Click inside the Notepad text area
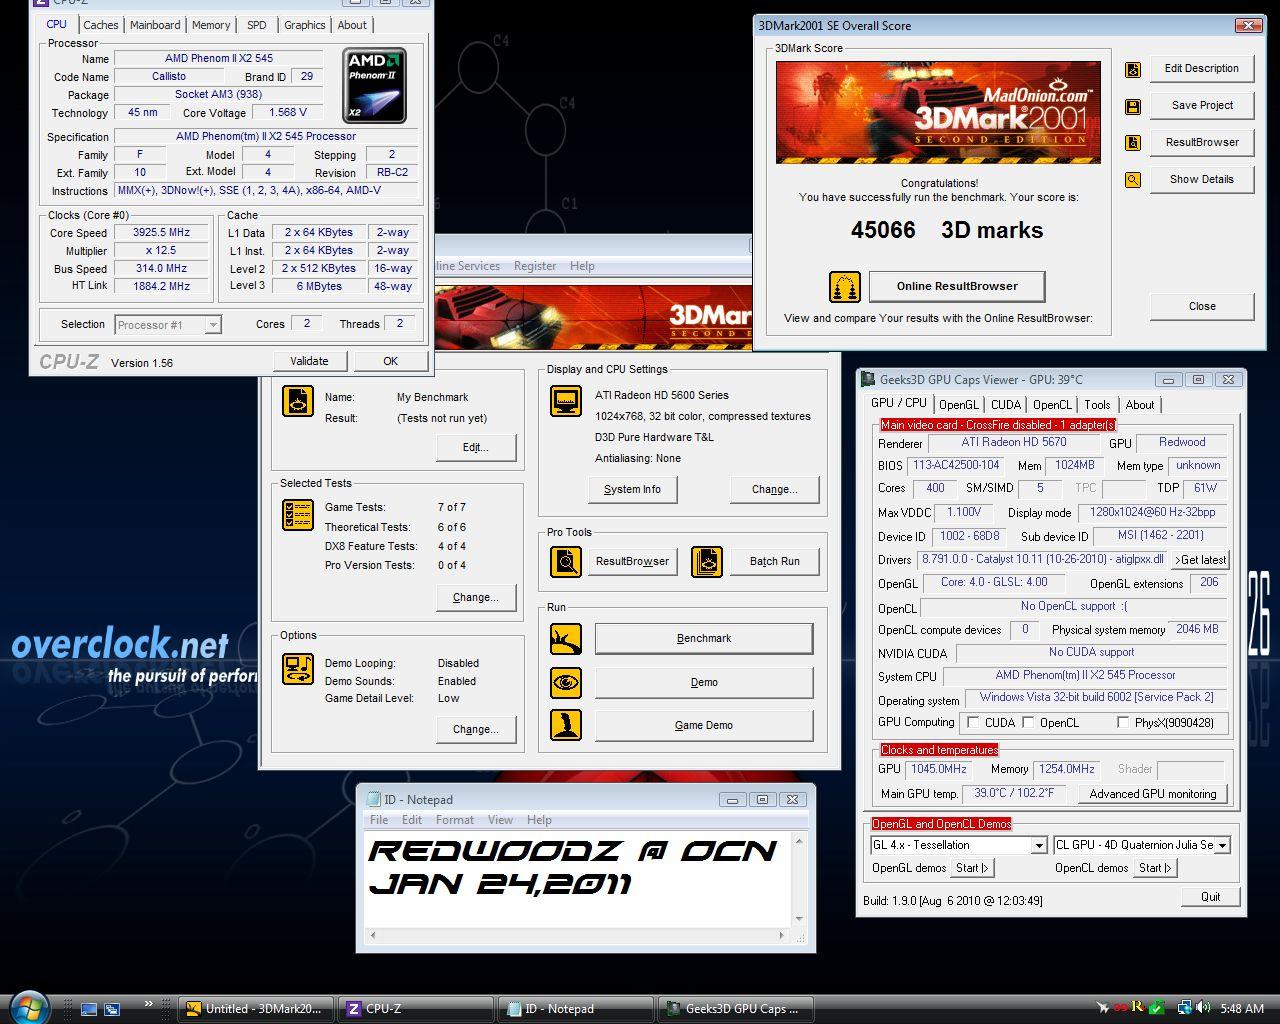 coord(578,880)
